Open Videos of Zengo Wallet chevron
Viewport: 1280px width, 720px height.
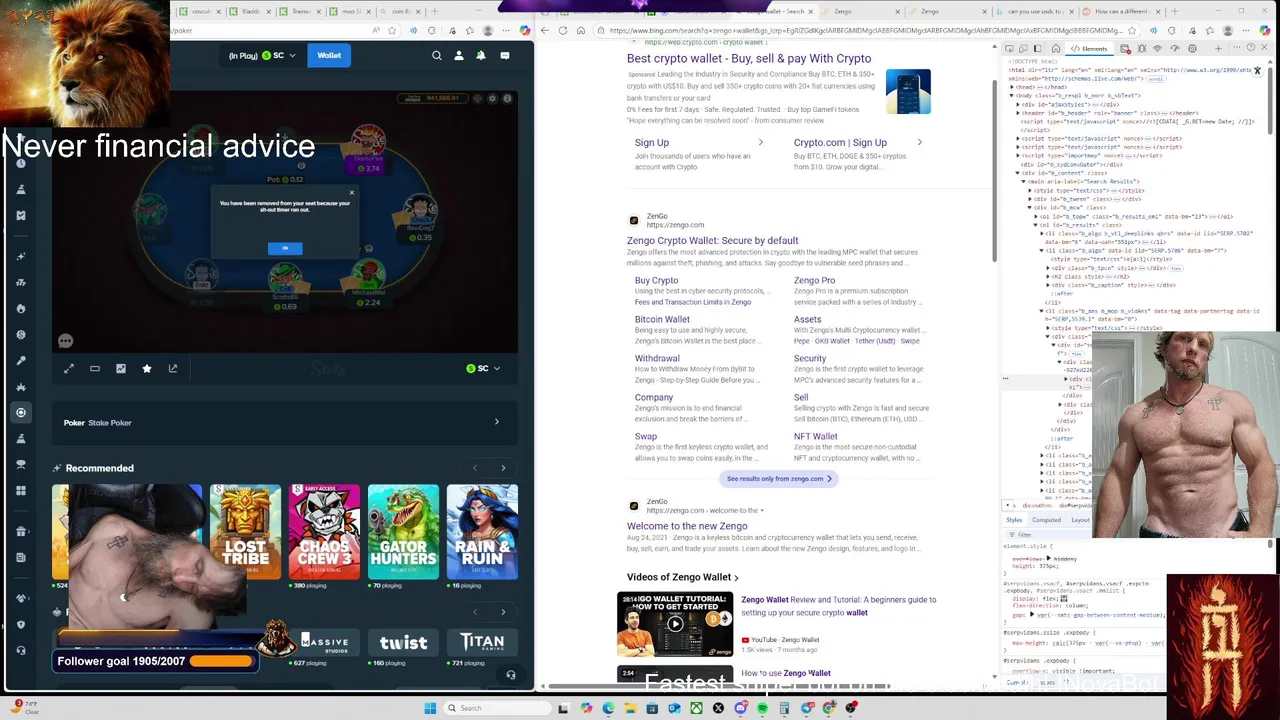737,578
